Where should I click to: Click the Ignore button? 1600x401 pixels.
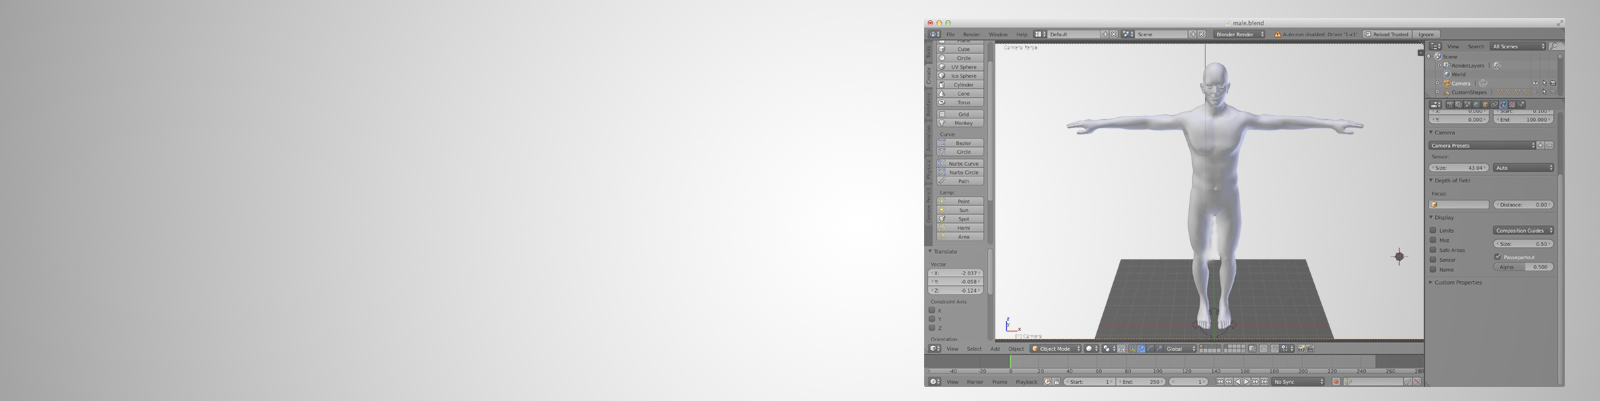point(1426,34)
